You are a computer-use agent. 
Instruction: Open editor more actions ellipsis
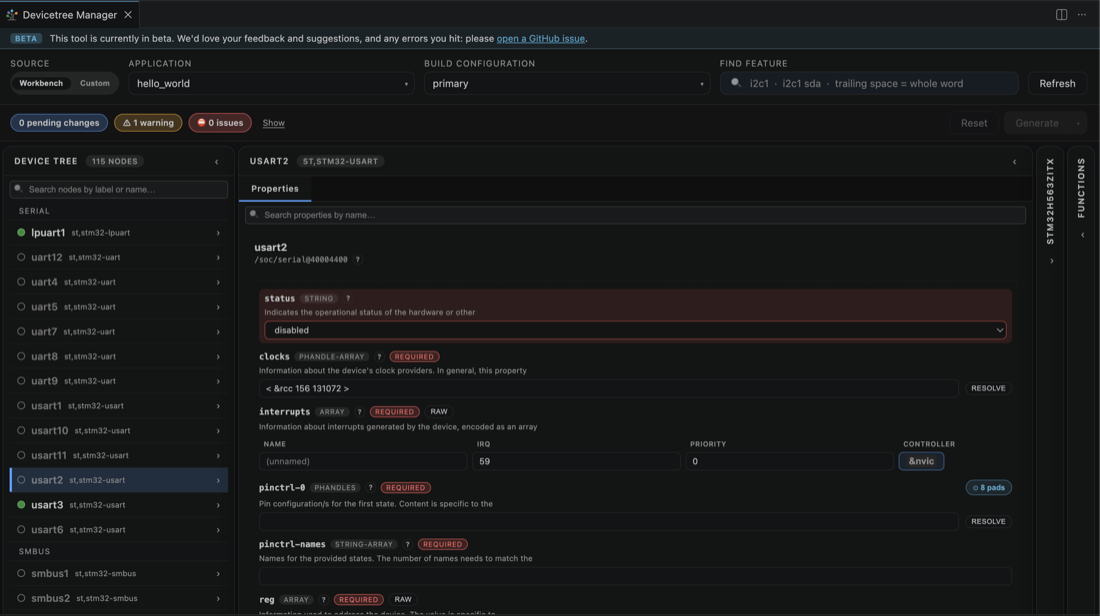pyautogui.click(x=1082, y=15)
